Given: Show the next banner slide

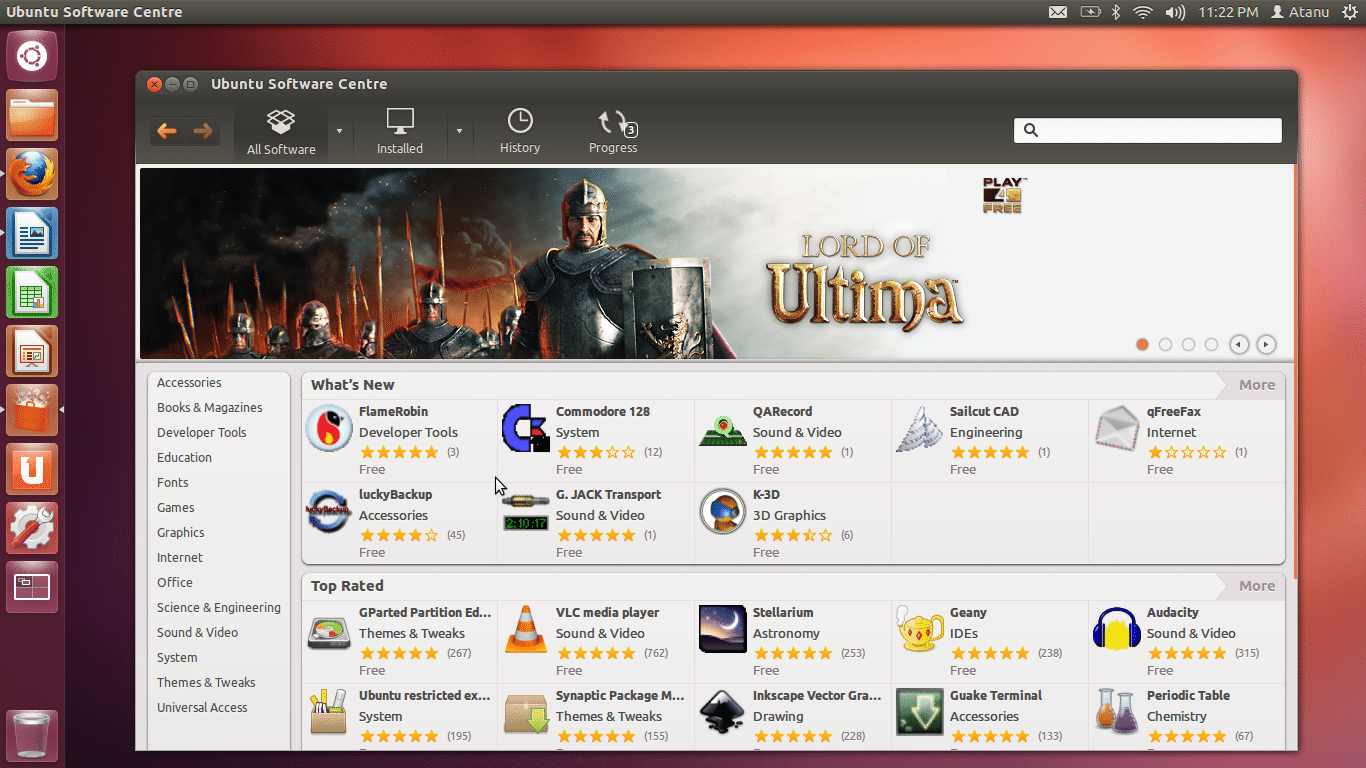Looking at the screenshot, I should point(1266,344).
